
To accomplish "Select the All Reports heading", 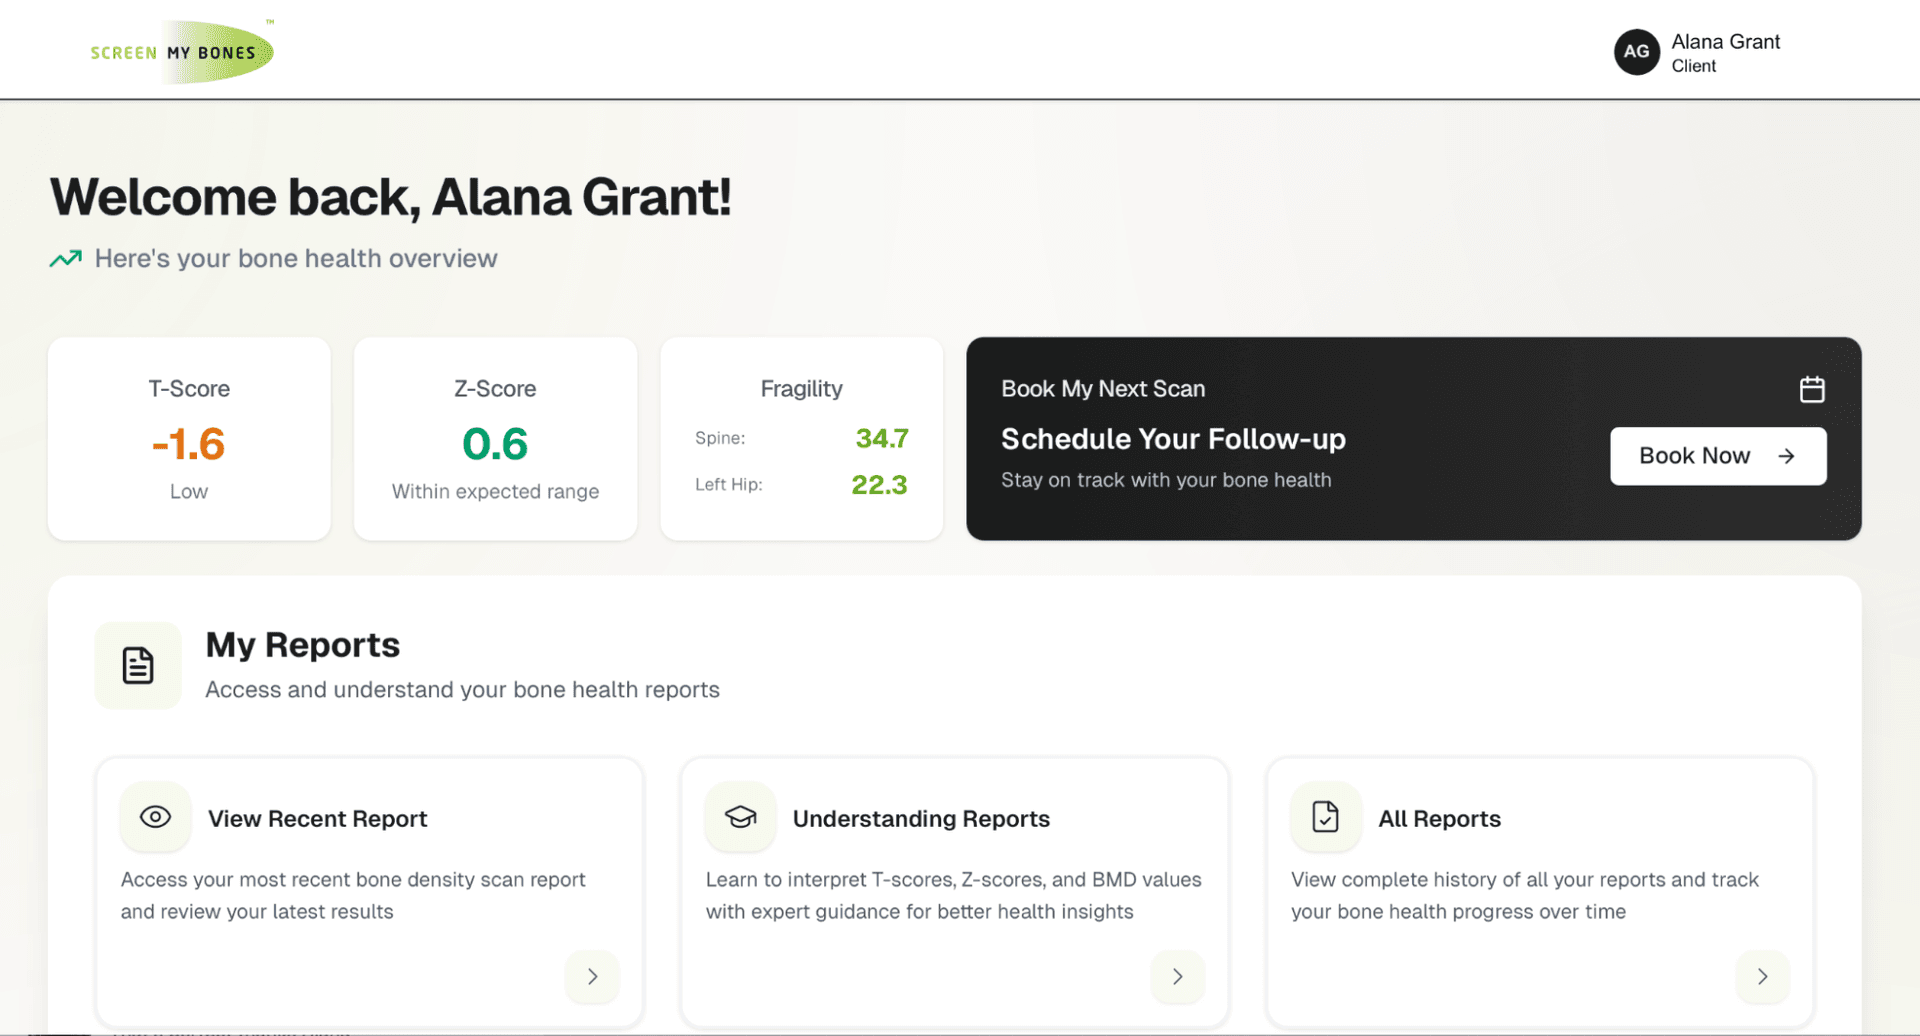I will (1439, 819).
